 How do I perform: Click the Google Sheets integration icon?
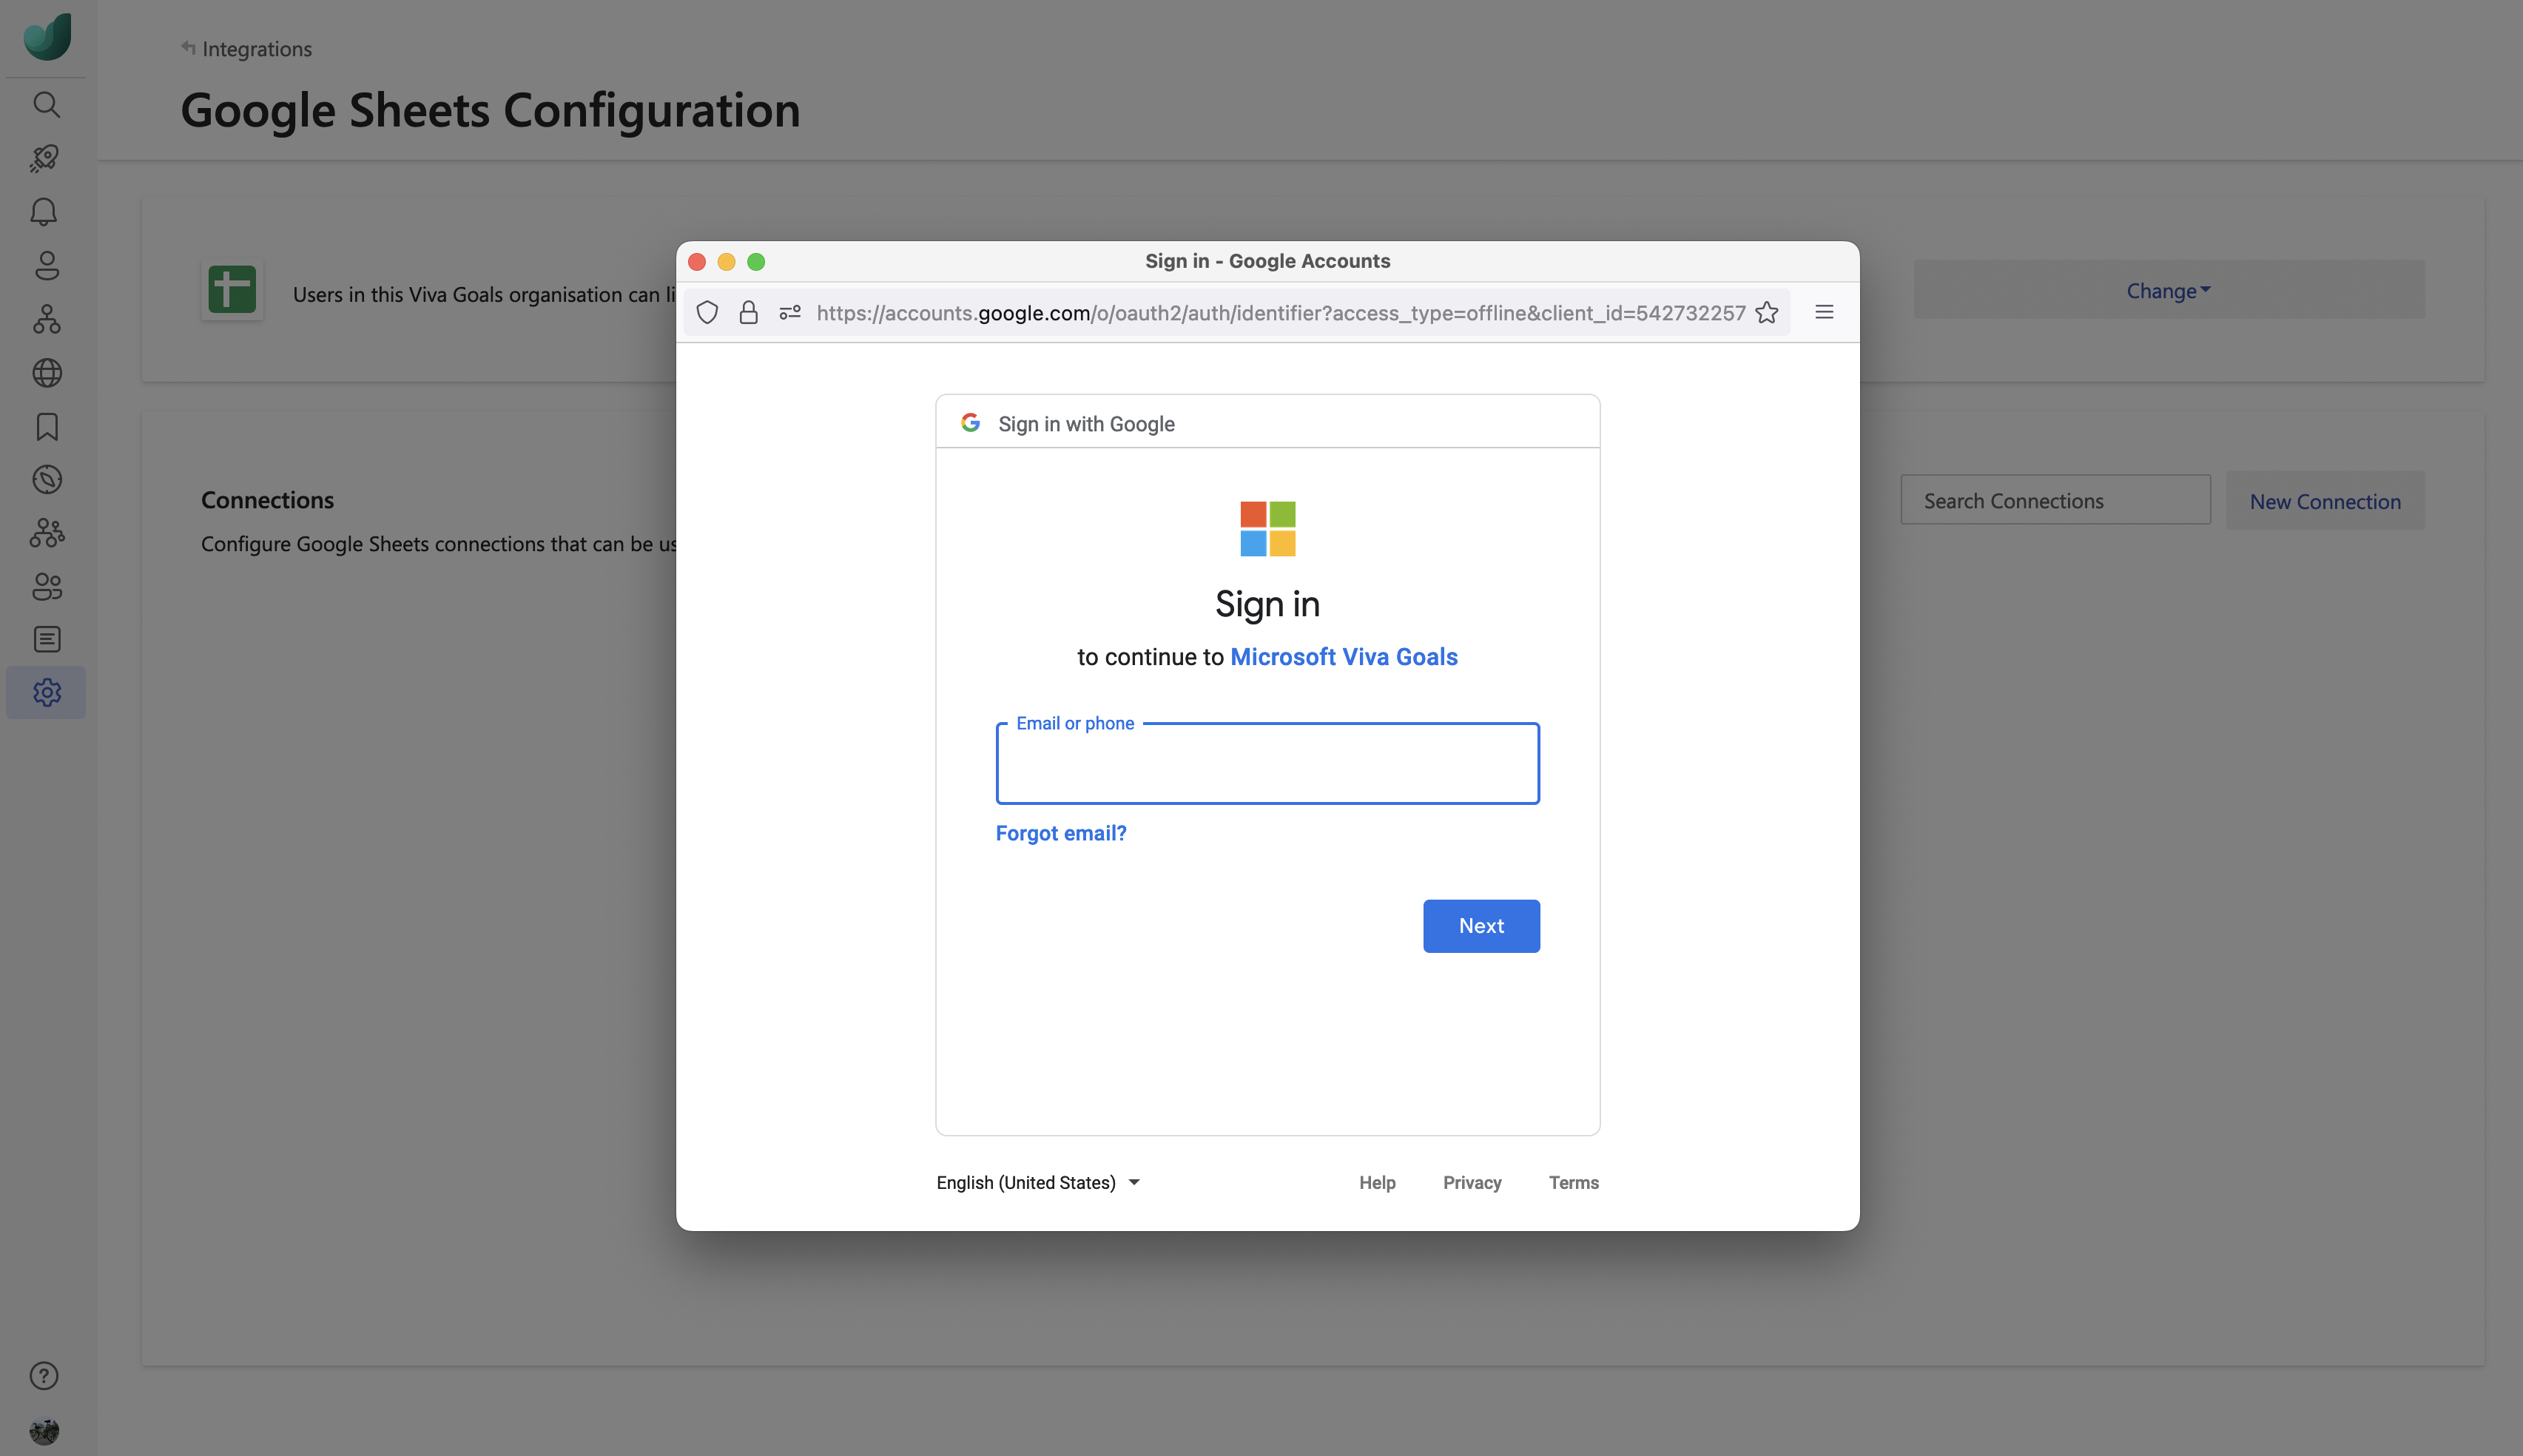coord(232,289)
